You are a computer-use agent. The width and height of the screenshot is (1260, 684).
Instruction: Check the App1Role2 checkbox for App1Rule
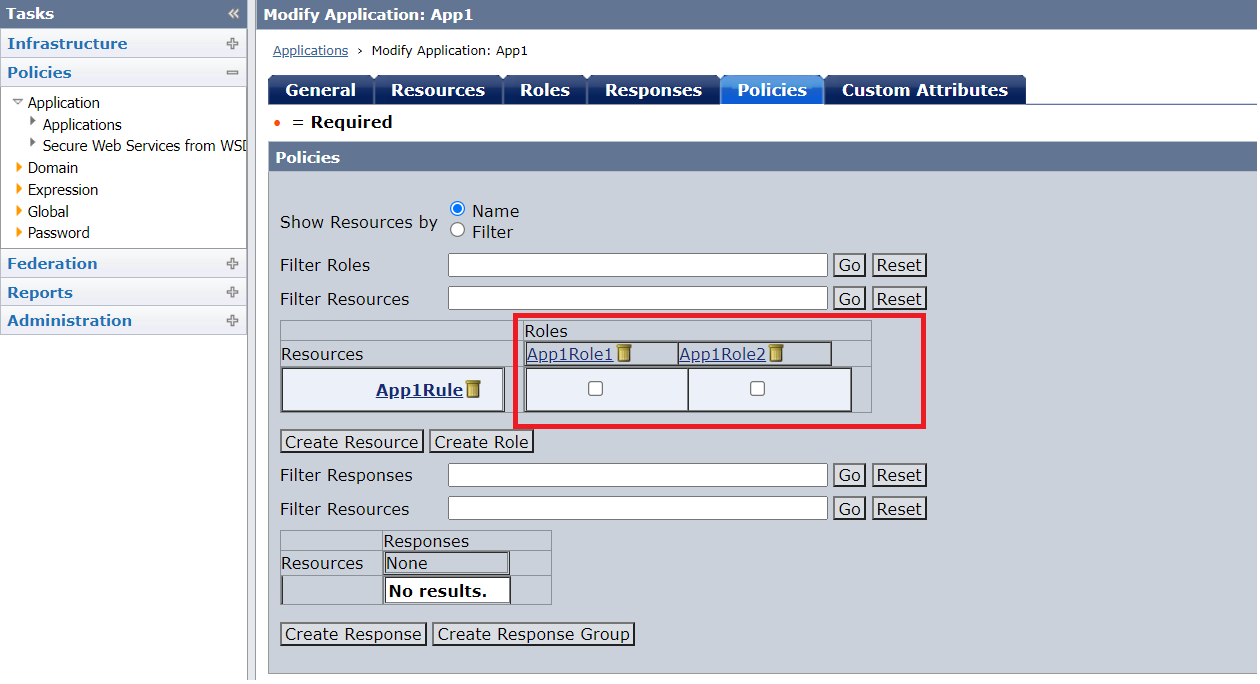[757, 389]
